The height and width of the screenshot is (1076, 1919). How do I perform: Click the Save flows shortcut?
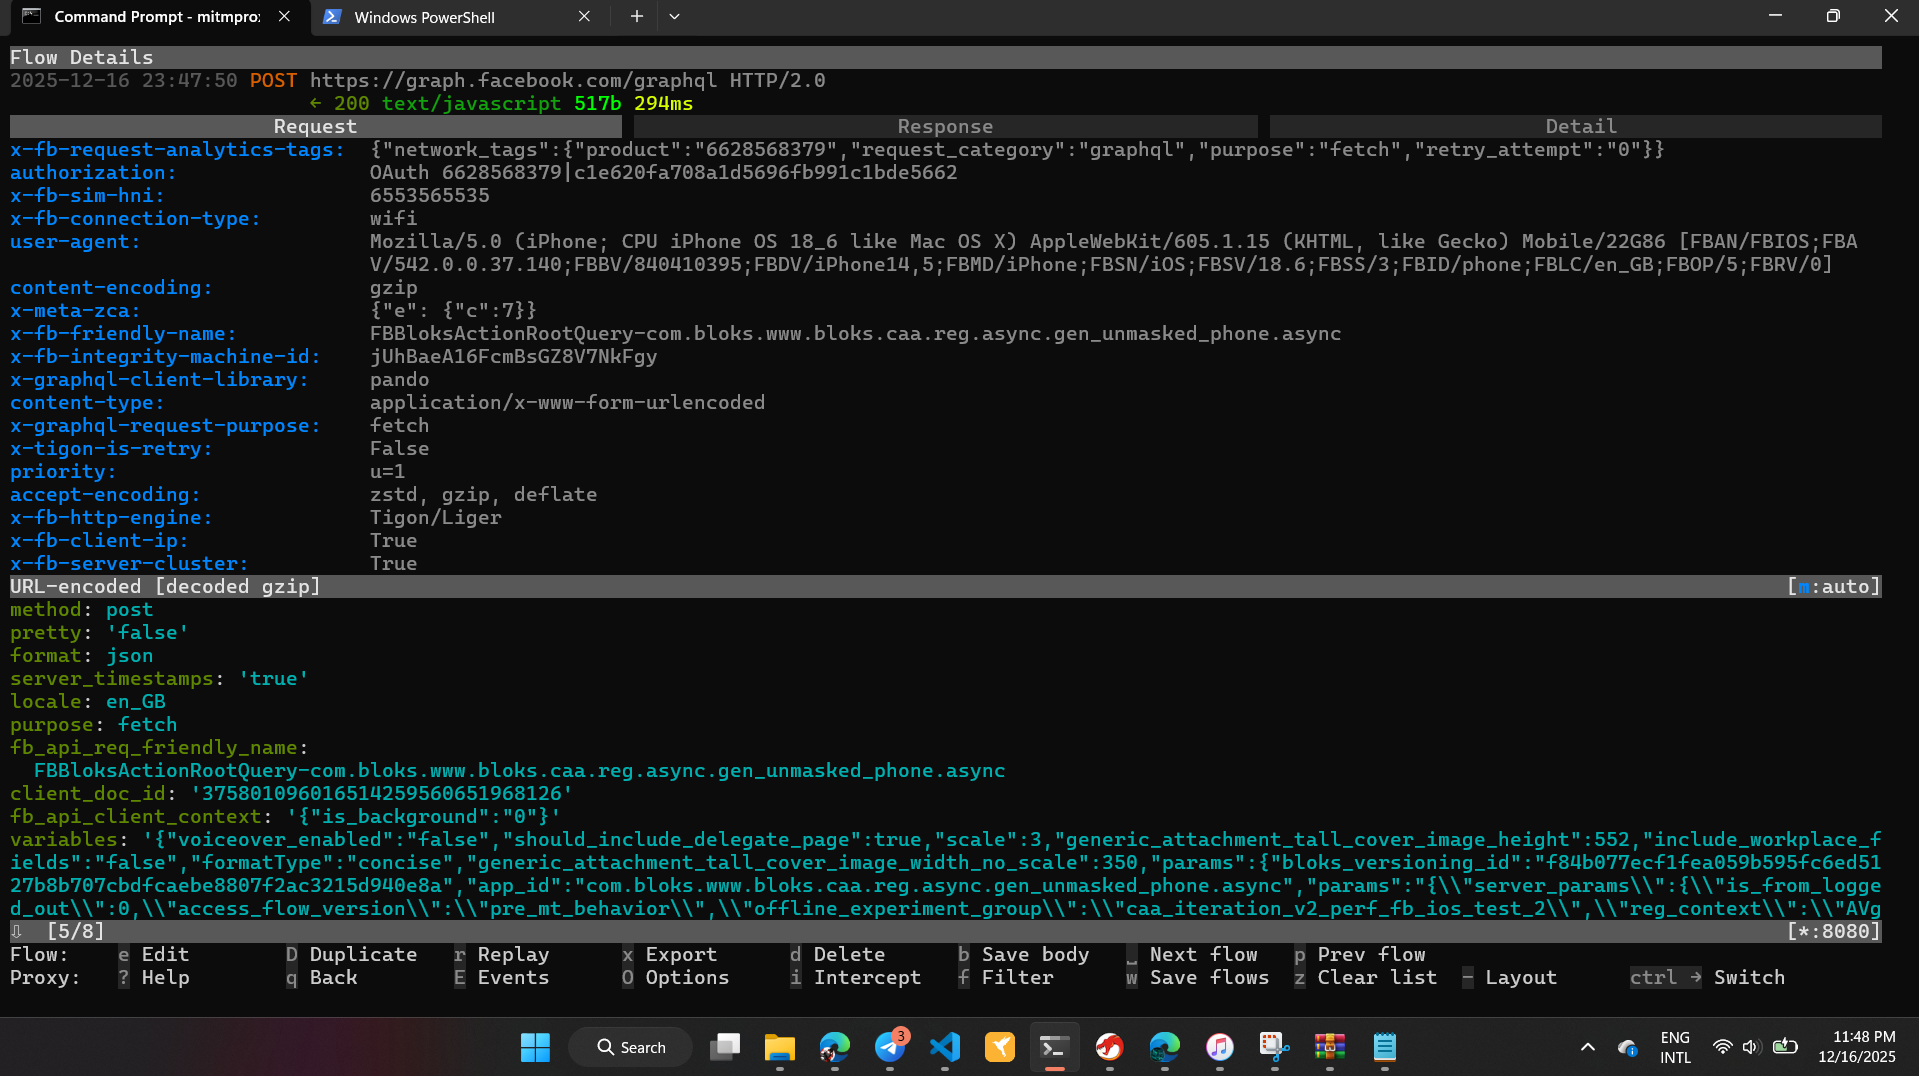(x=1198, y=977)
